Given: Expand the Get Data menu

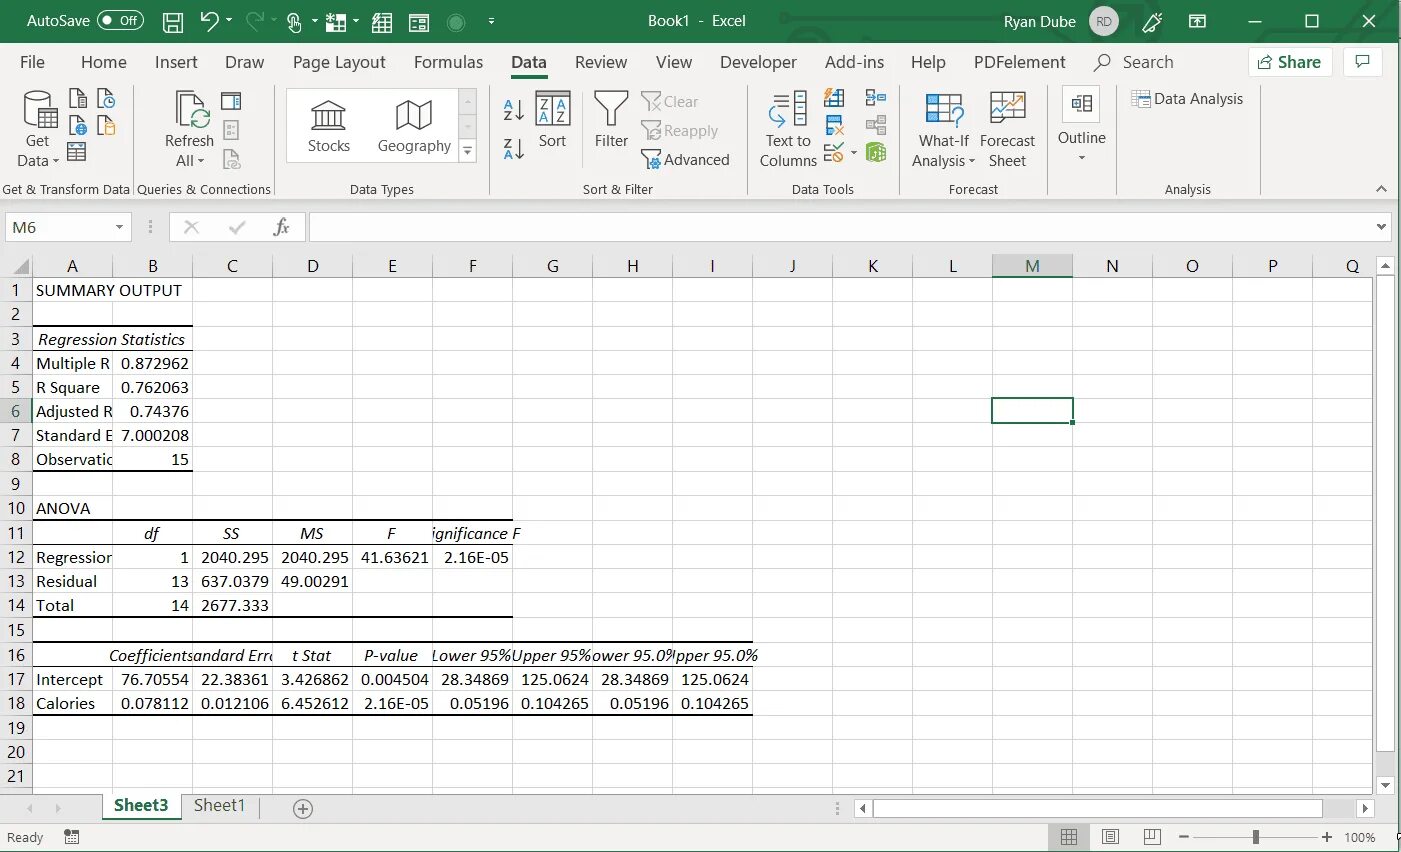Looking at the screenshot, I should pyautogui.click(x=38, y=129).
